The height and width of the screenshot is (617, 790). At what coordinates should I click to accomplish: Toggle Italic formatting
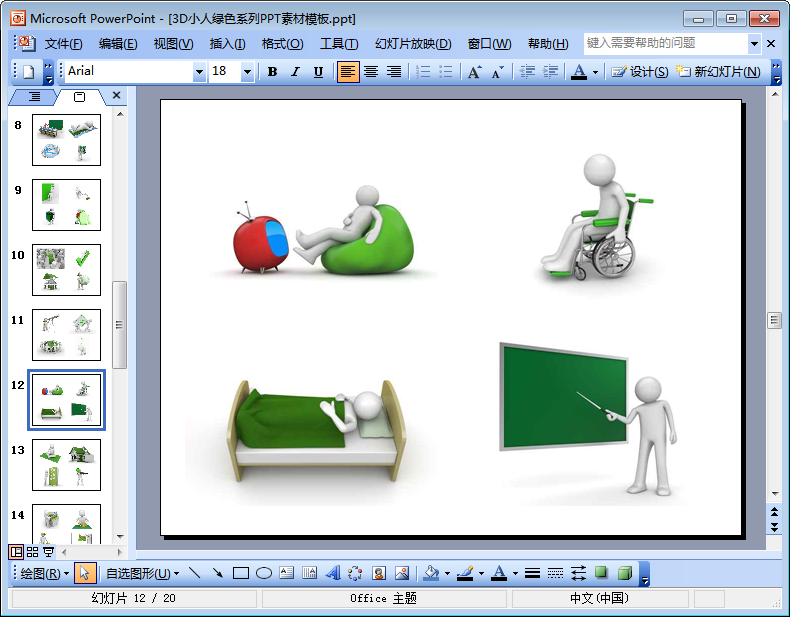pos(295,72)
